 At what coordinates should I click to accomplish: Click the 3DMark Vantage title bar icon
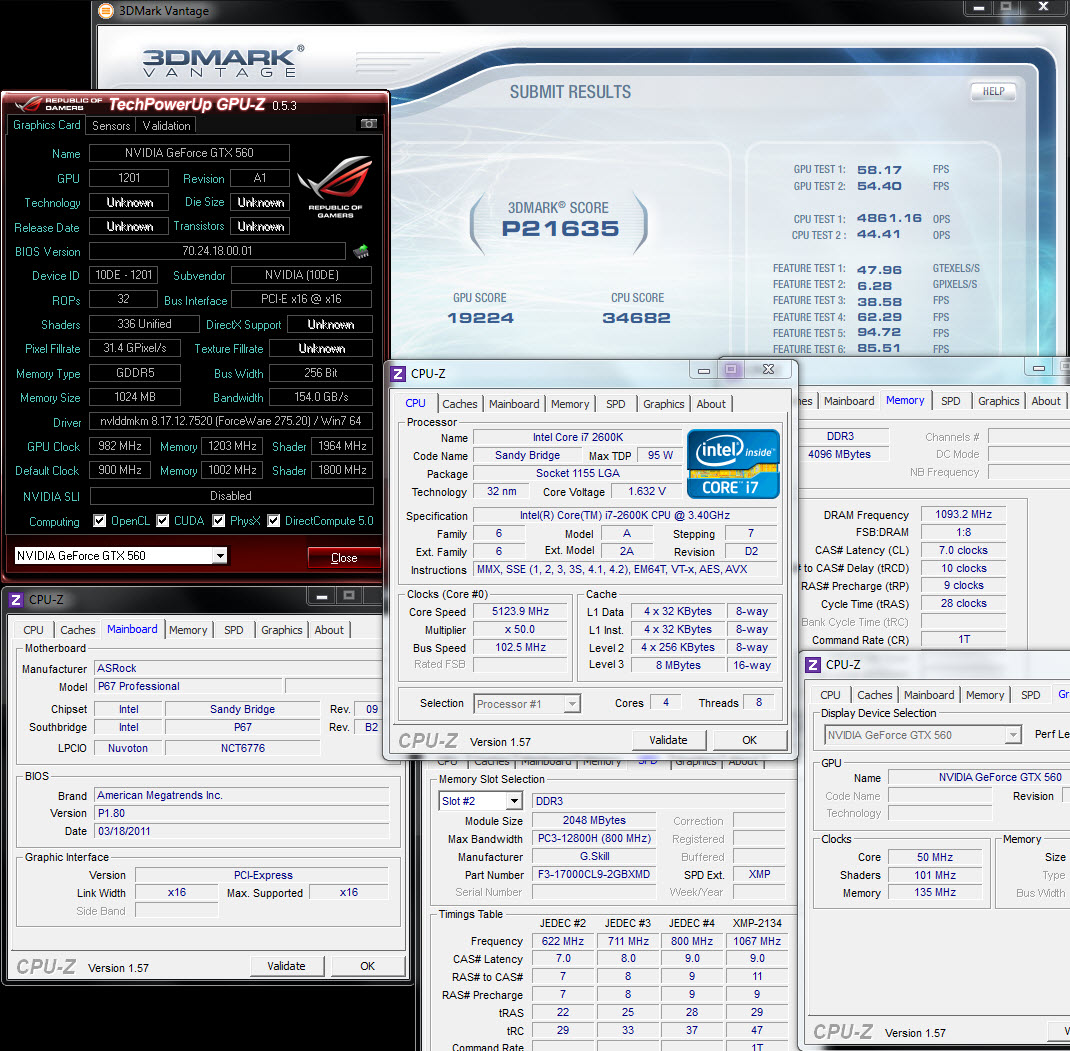pos(106,10)
